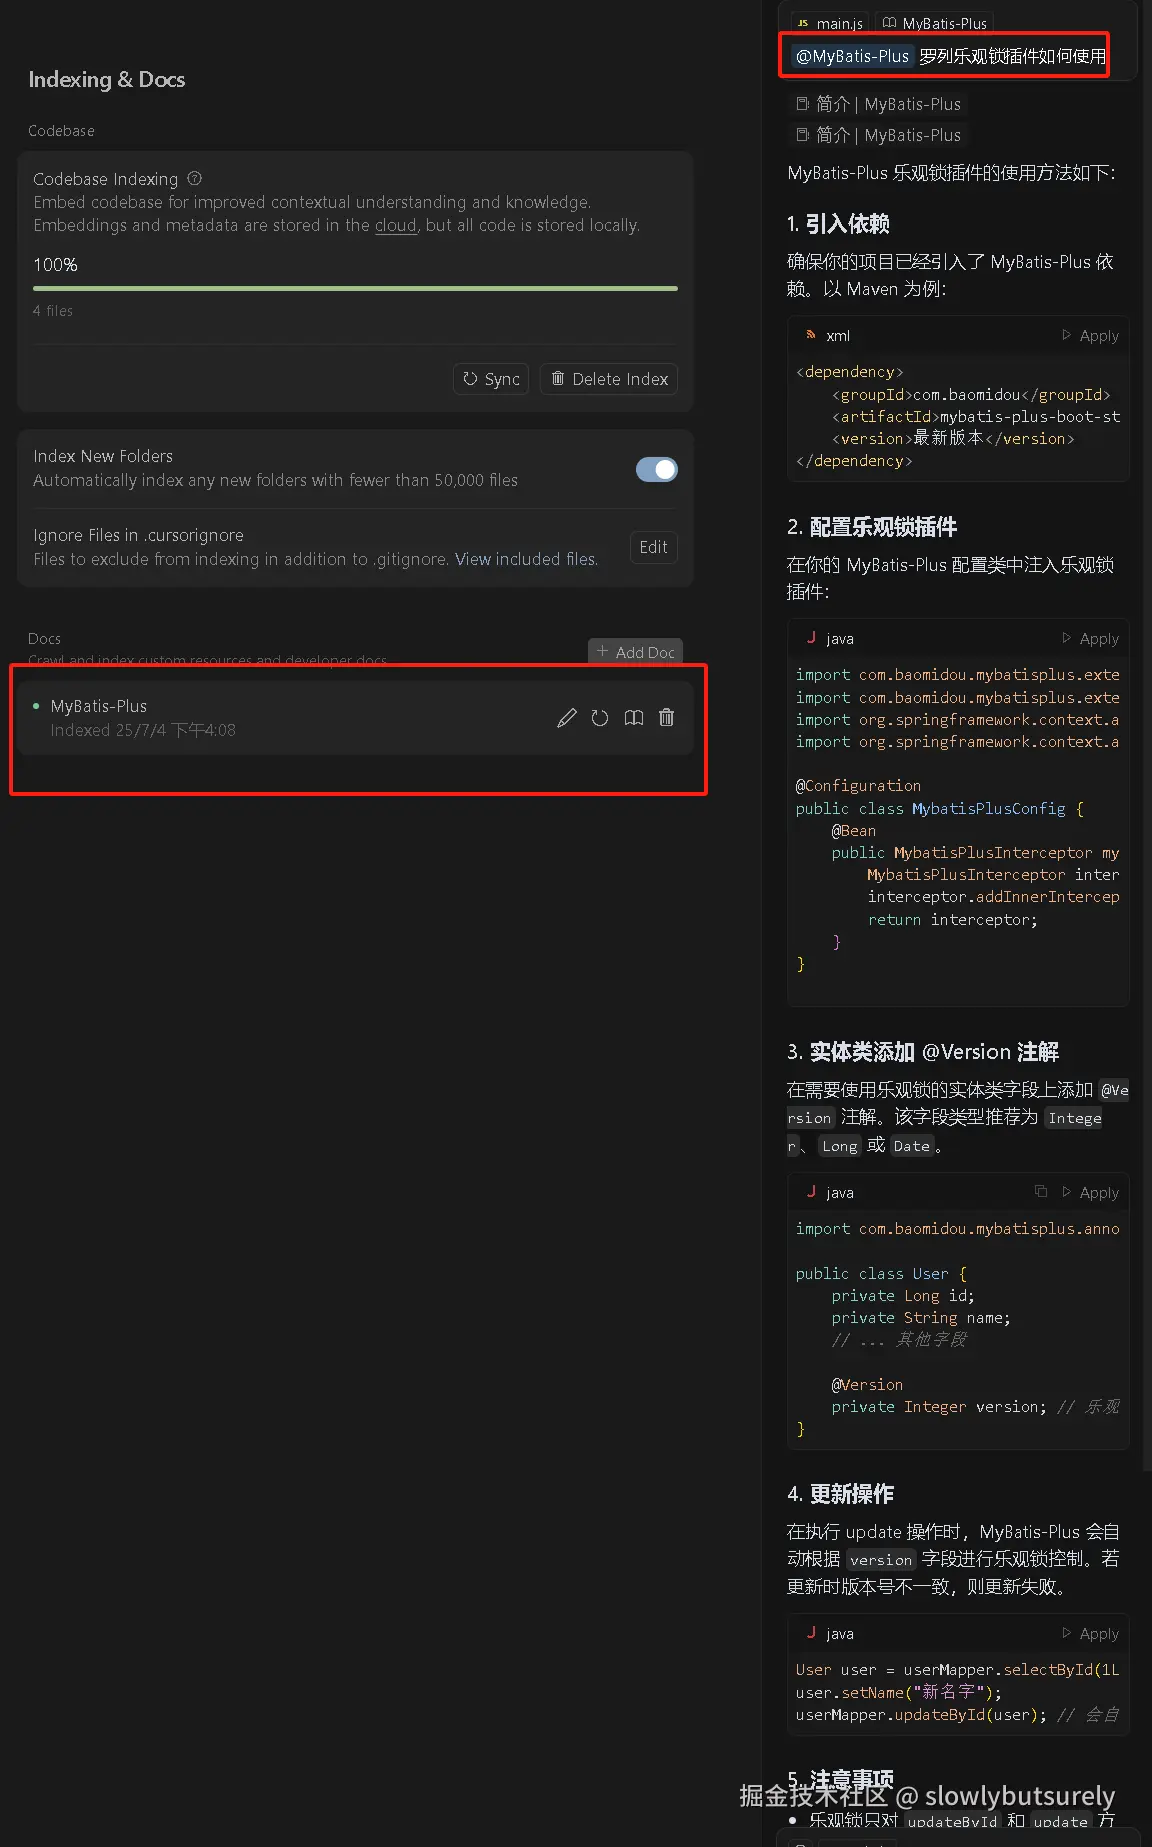Viewport: 1152px width, 1847px height.
Task: Click the Delete Index button
Action: click(x=609, y=379)
